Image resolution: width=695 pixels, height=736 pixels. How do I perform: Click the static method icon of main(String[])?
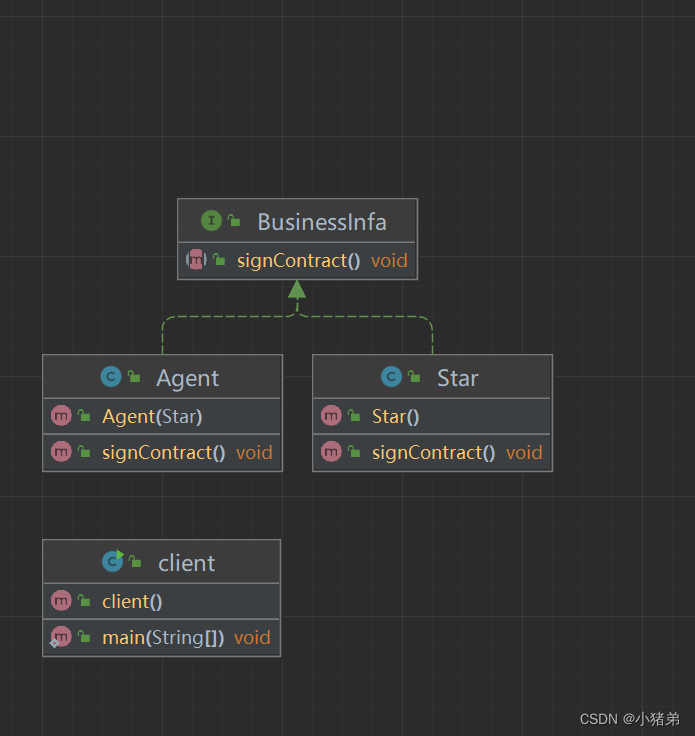pyautogui.click(x=61, y=637)
